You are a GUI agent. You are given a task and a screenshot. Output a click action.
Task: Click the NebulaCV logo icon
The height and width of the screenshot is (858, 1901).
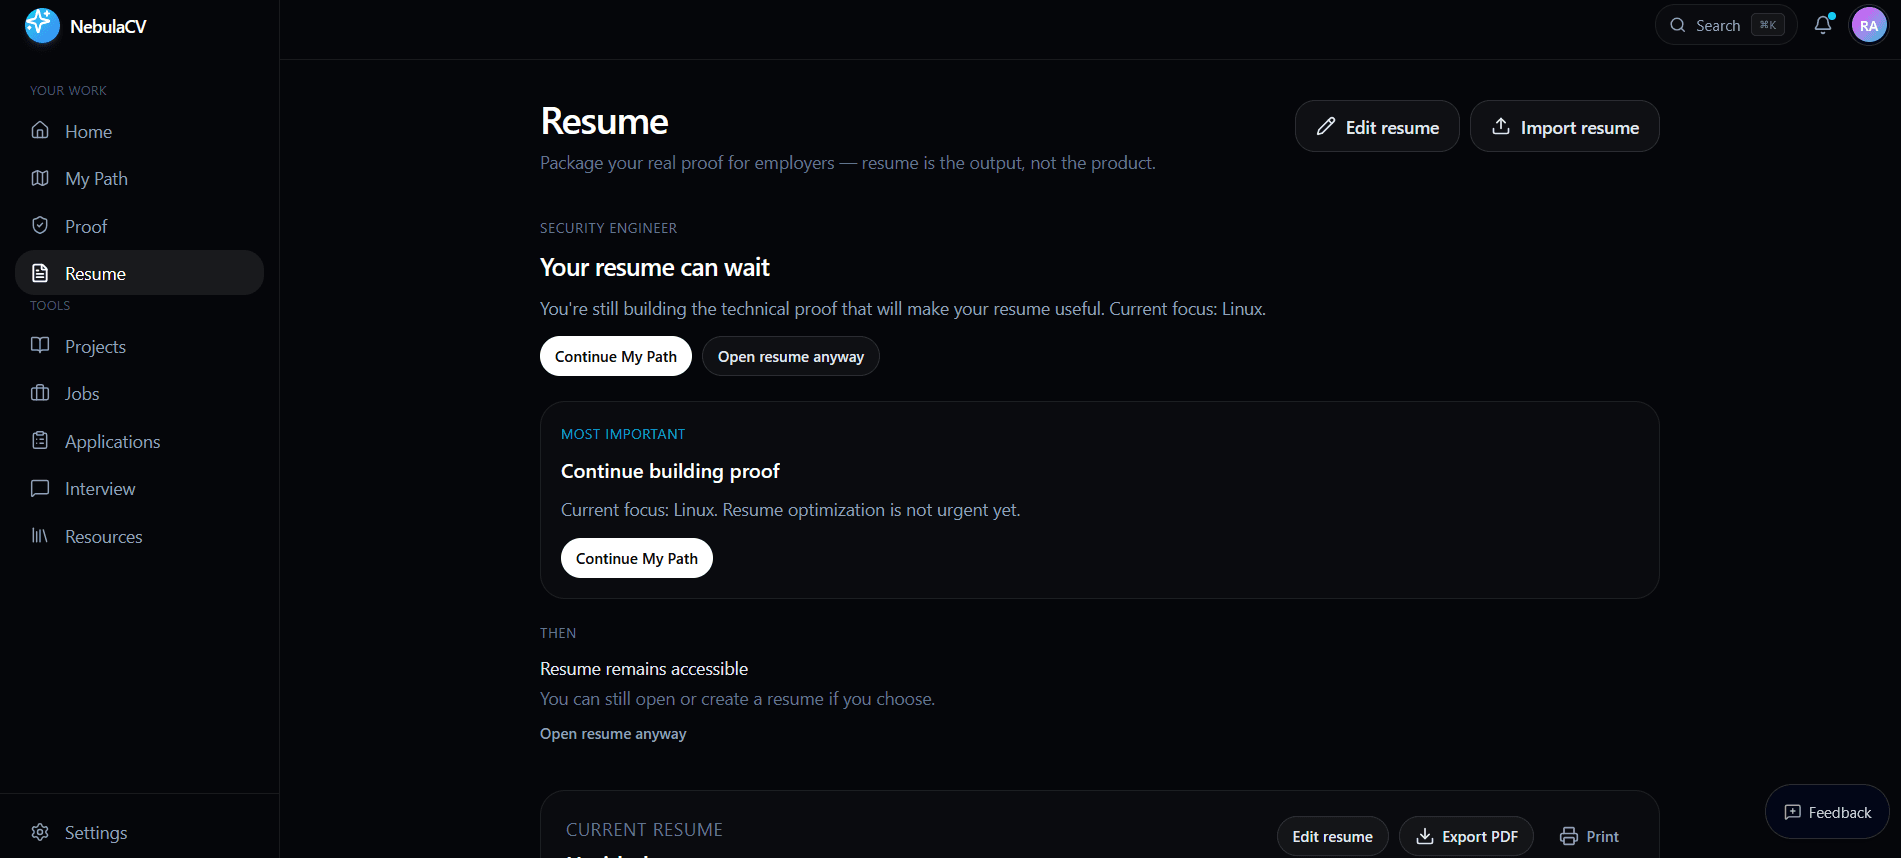[42, 26]
